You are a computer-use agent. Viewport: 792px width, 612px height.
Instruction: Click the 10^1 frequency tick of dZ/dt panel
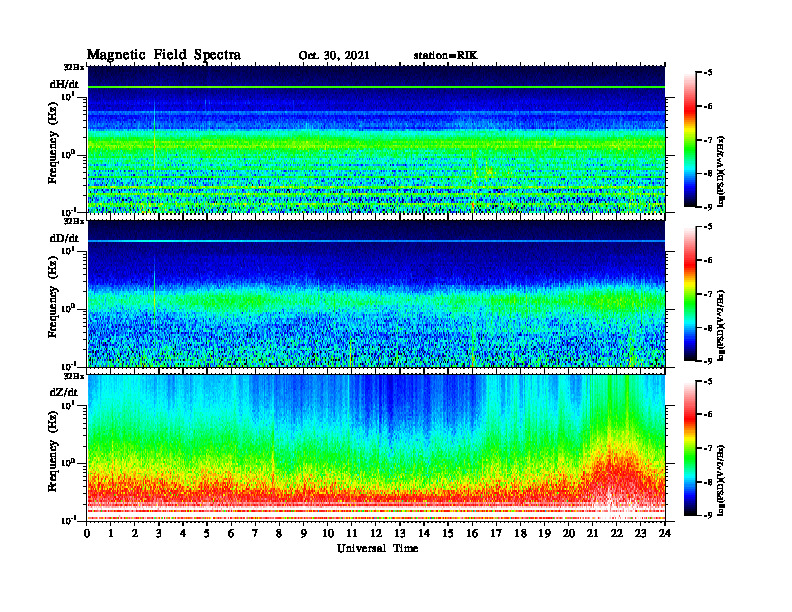click(69, 405)
